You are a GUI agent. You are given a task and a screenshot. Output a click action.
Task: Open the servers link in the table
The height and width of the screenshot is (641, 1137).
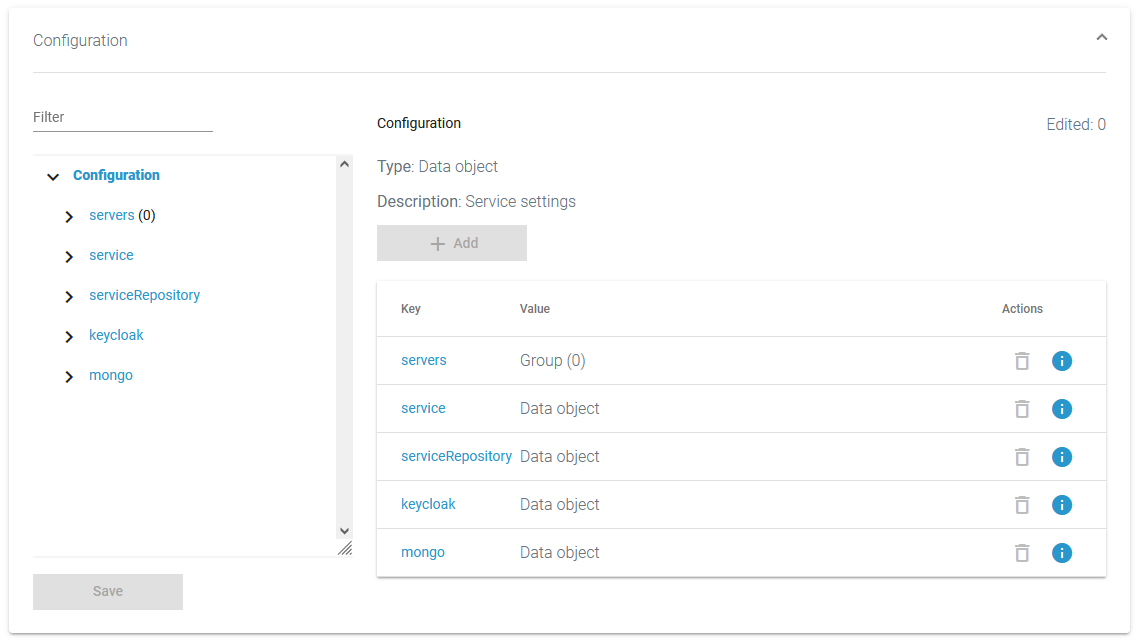tap(423, 360)
